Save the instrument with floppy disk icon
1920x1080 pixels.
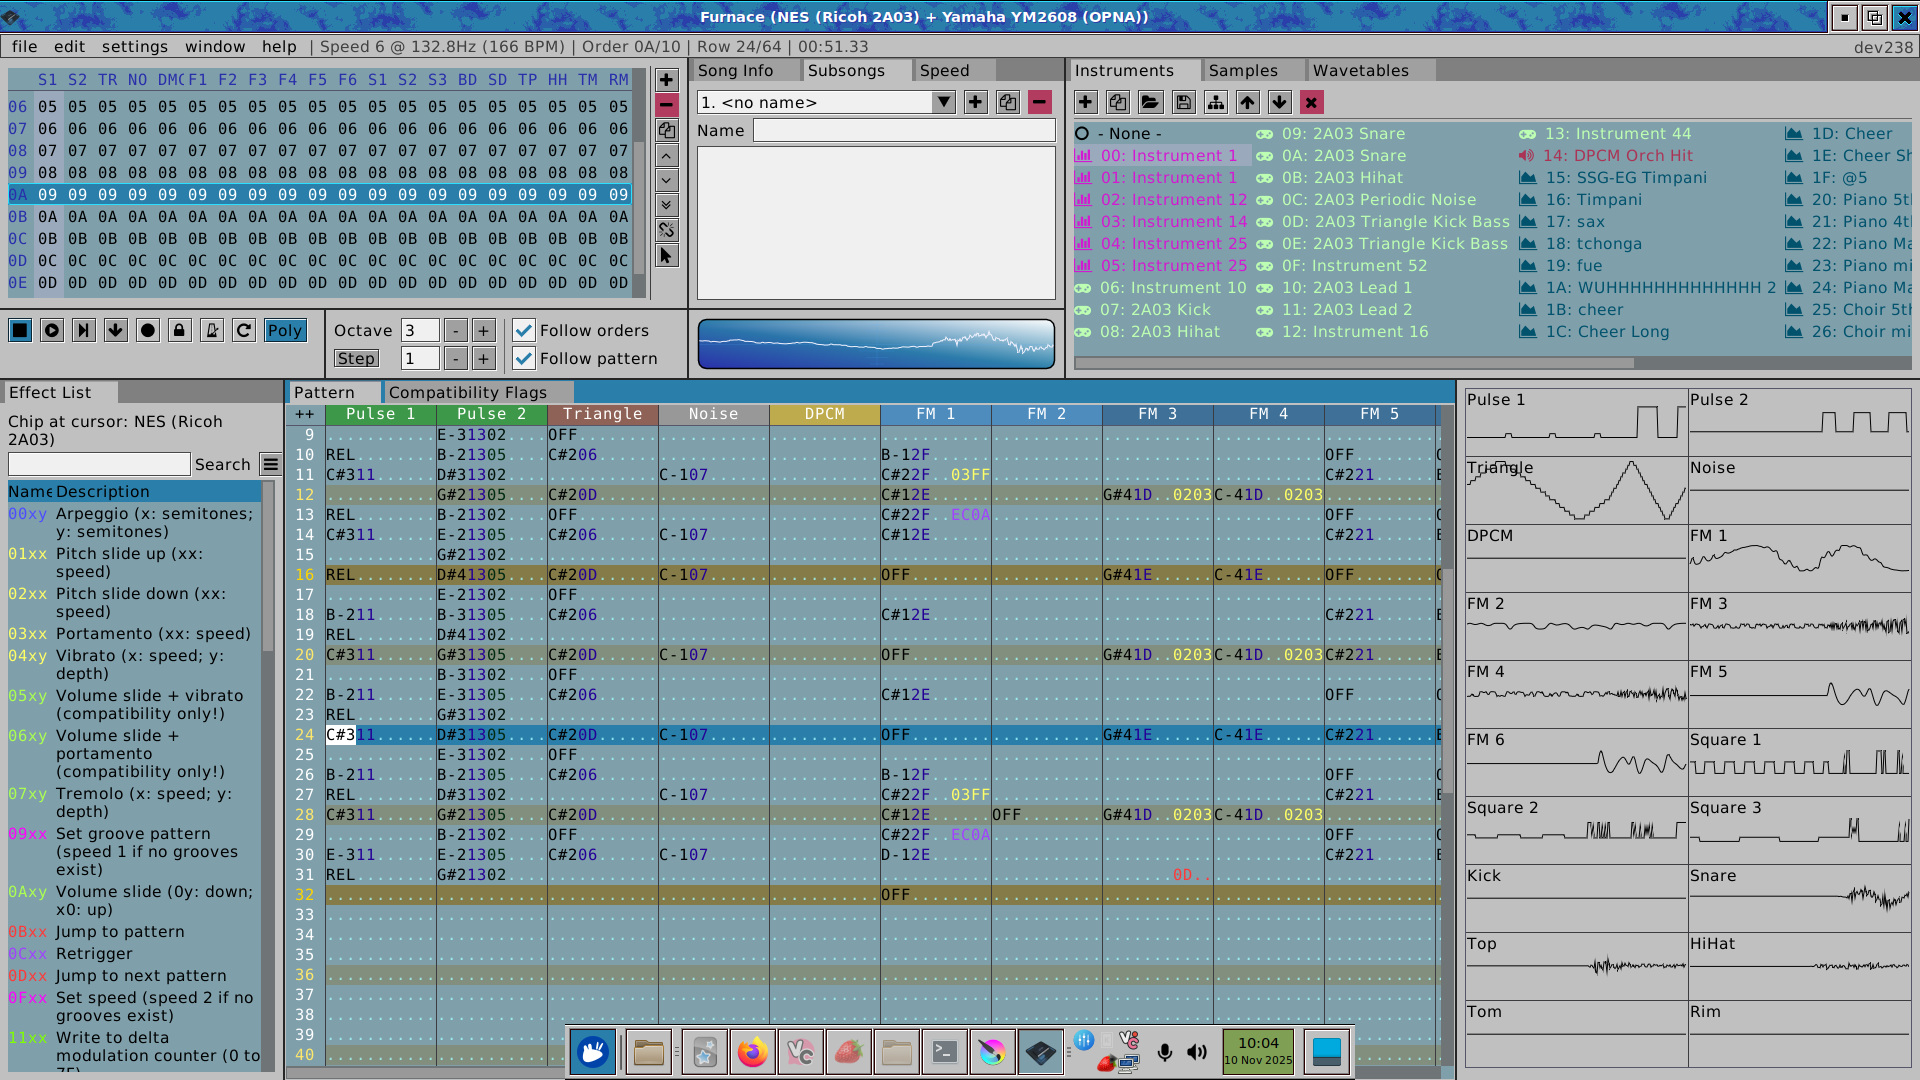(1183, 103)
